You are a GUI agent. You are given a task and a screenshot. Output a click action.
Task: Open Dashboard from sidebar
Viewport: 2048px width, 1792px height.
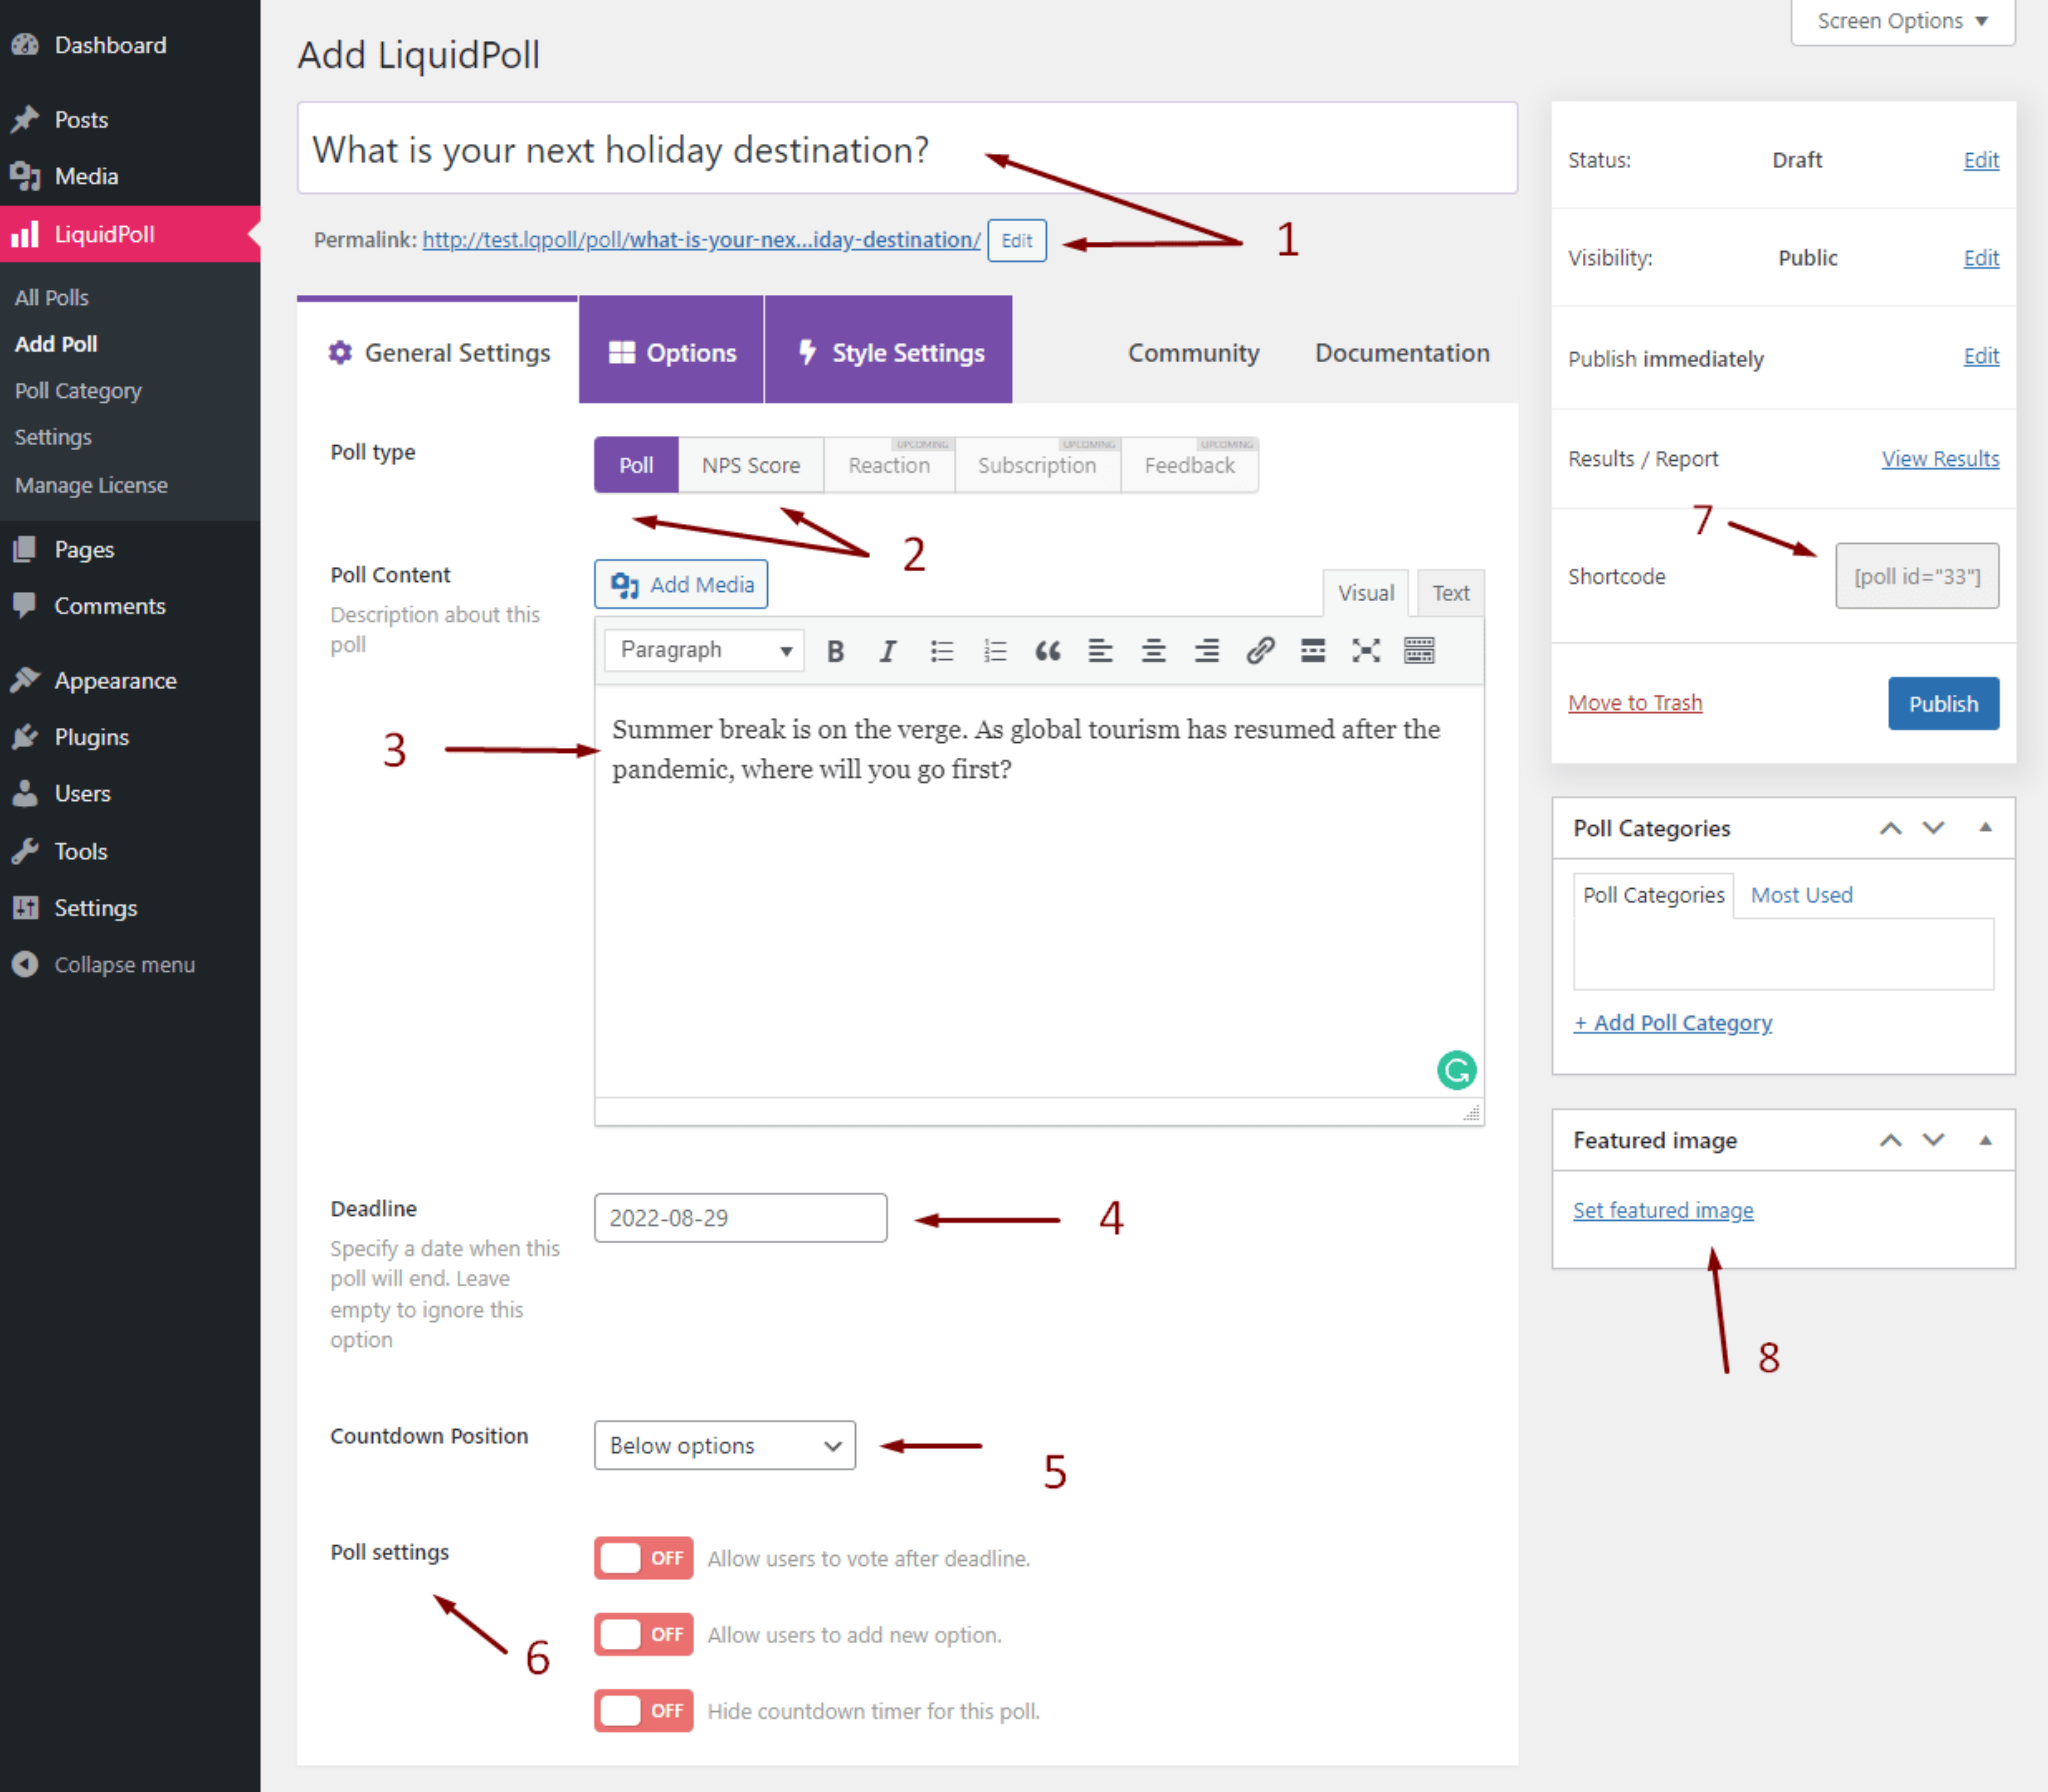pyautogui.click(x=130, y=45)
